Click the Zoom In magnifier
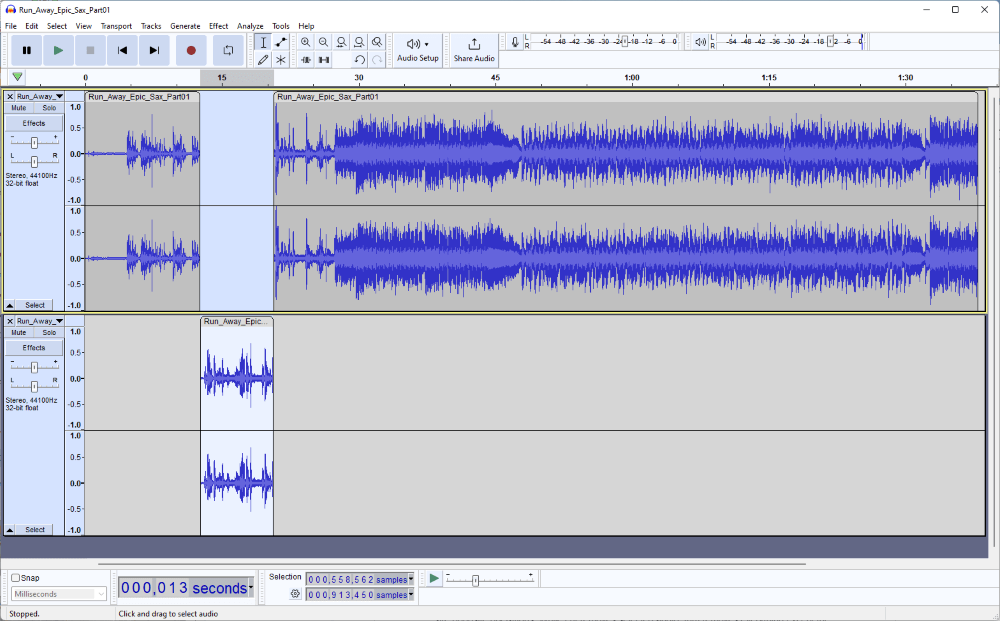The width and height of the screenshot is (1000, 621). point(305,42)
